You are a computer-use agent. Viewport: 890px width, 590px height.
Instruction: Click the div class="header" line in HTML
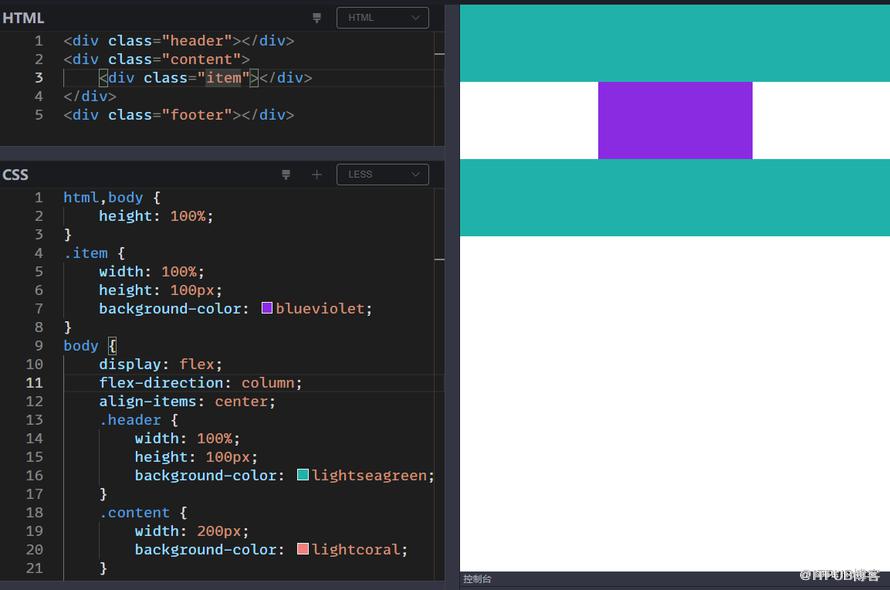(x=179, y=41)
